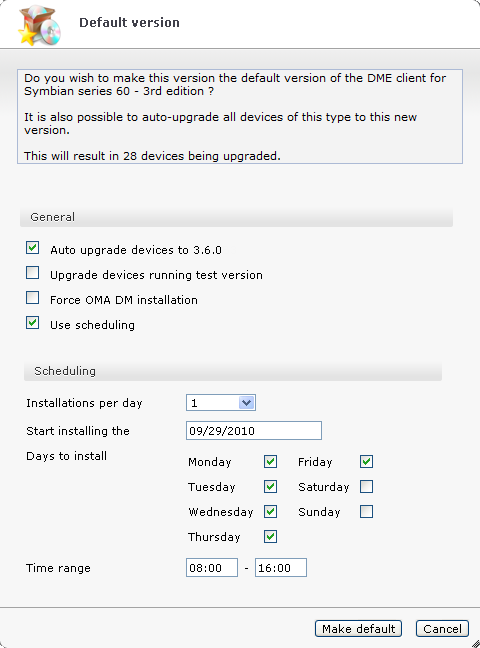Click the 16:00 end time field
The width and height of the screenshot is (480, 648).
tap(281, 567)
